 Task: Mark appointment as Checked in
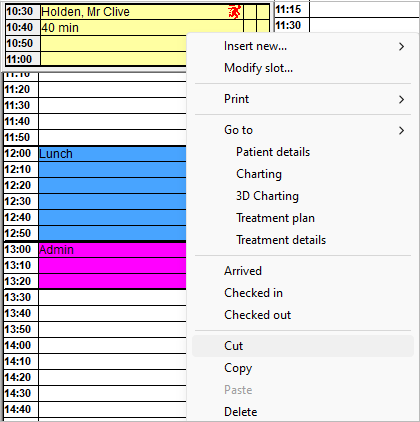pos(253,293)
